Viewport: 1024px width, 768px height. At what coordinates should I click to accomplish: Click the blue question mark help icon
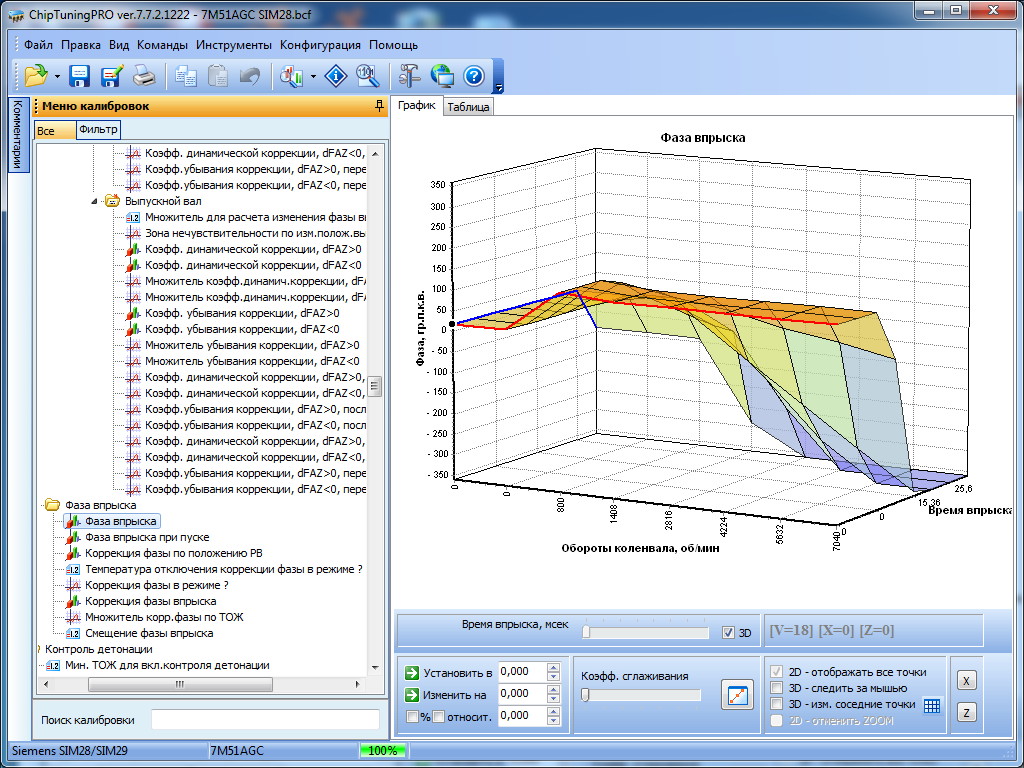[473, 76]
